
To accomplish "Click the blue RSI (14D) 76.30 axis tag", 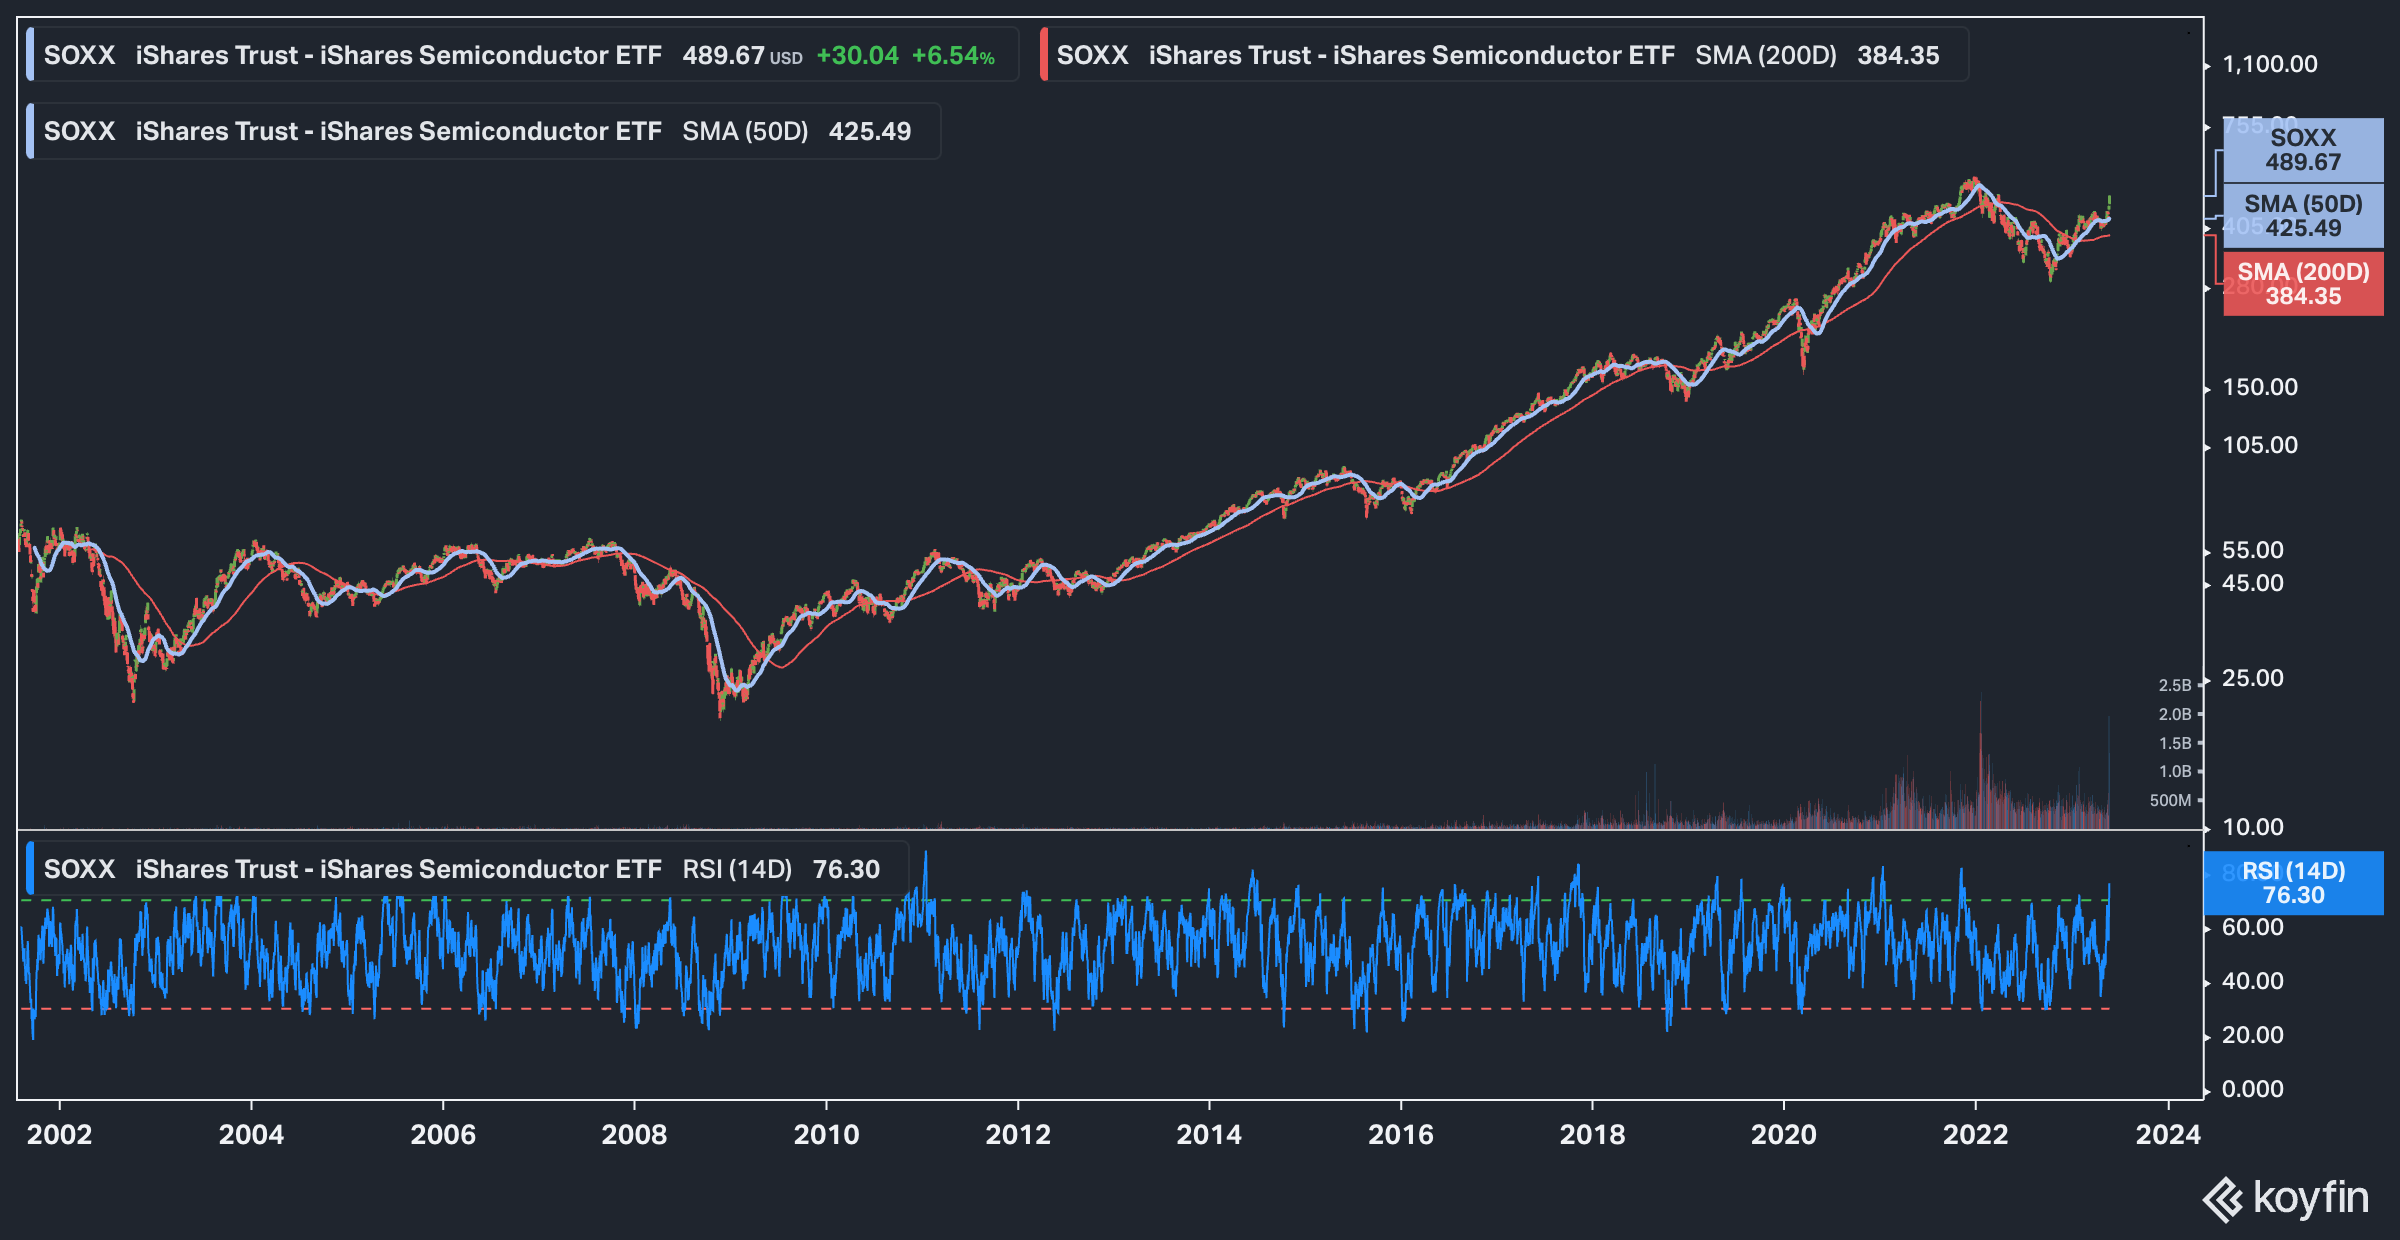I will click(2293, 883).
